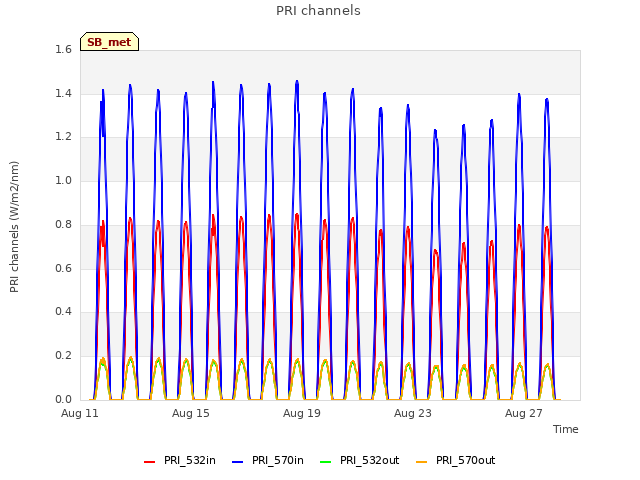Select the PRI_532in legend entry
The height and width of the screenshot is (480, 640).
(x=180, y=460)
